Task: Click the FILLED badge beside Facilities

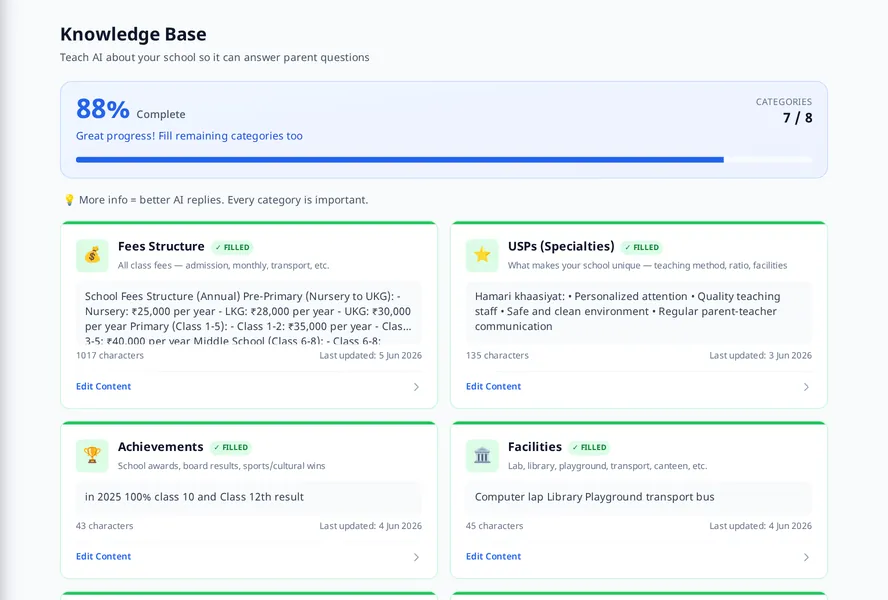Action: (589, 448)
